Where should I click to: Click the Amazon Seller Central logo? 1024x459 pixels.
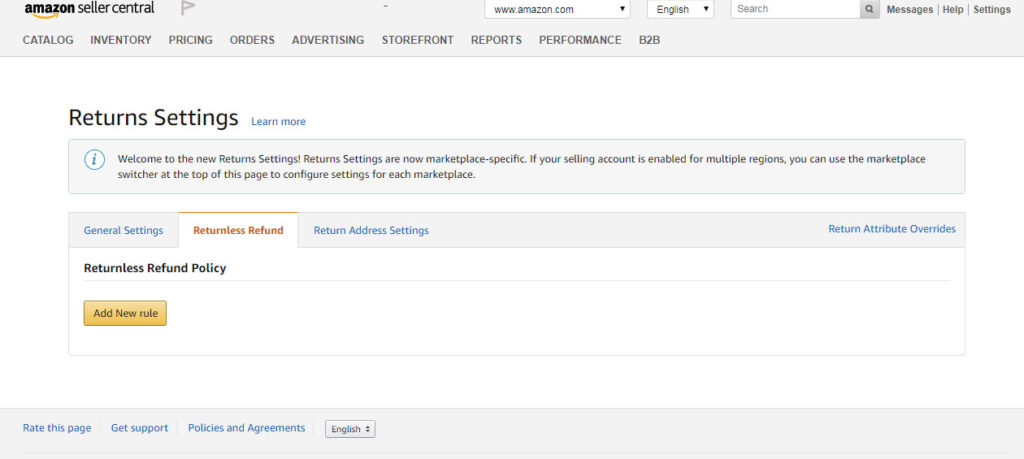[89, 9]
